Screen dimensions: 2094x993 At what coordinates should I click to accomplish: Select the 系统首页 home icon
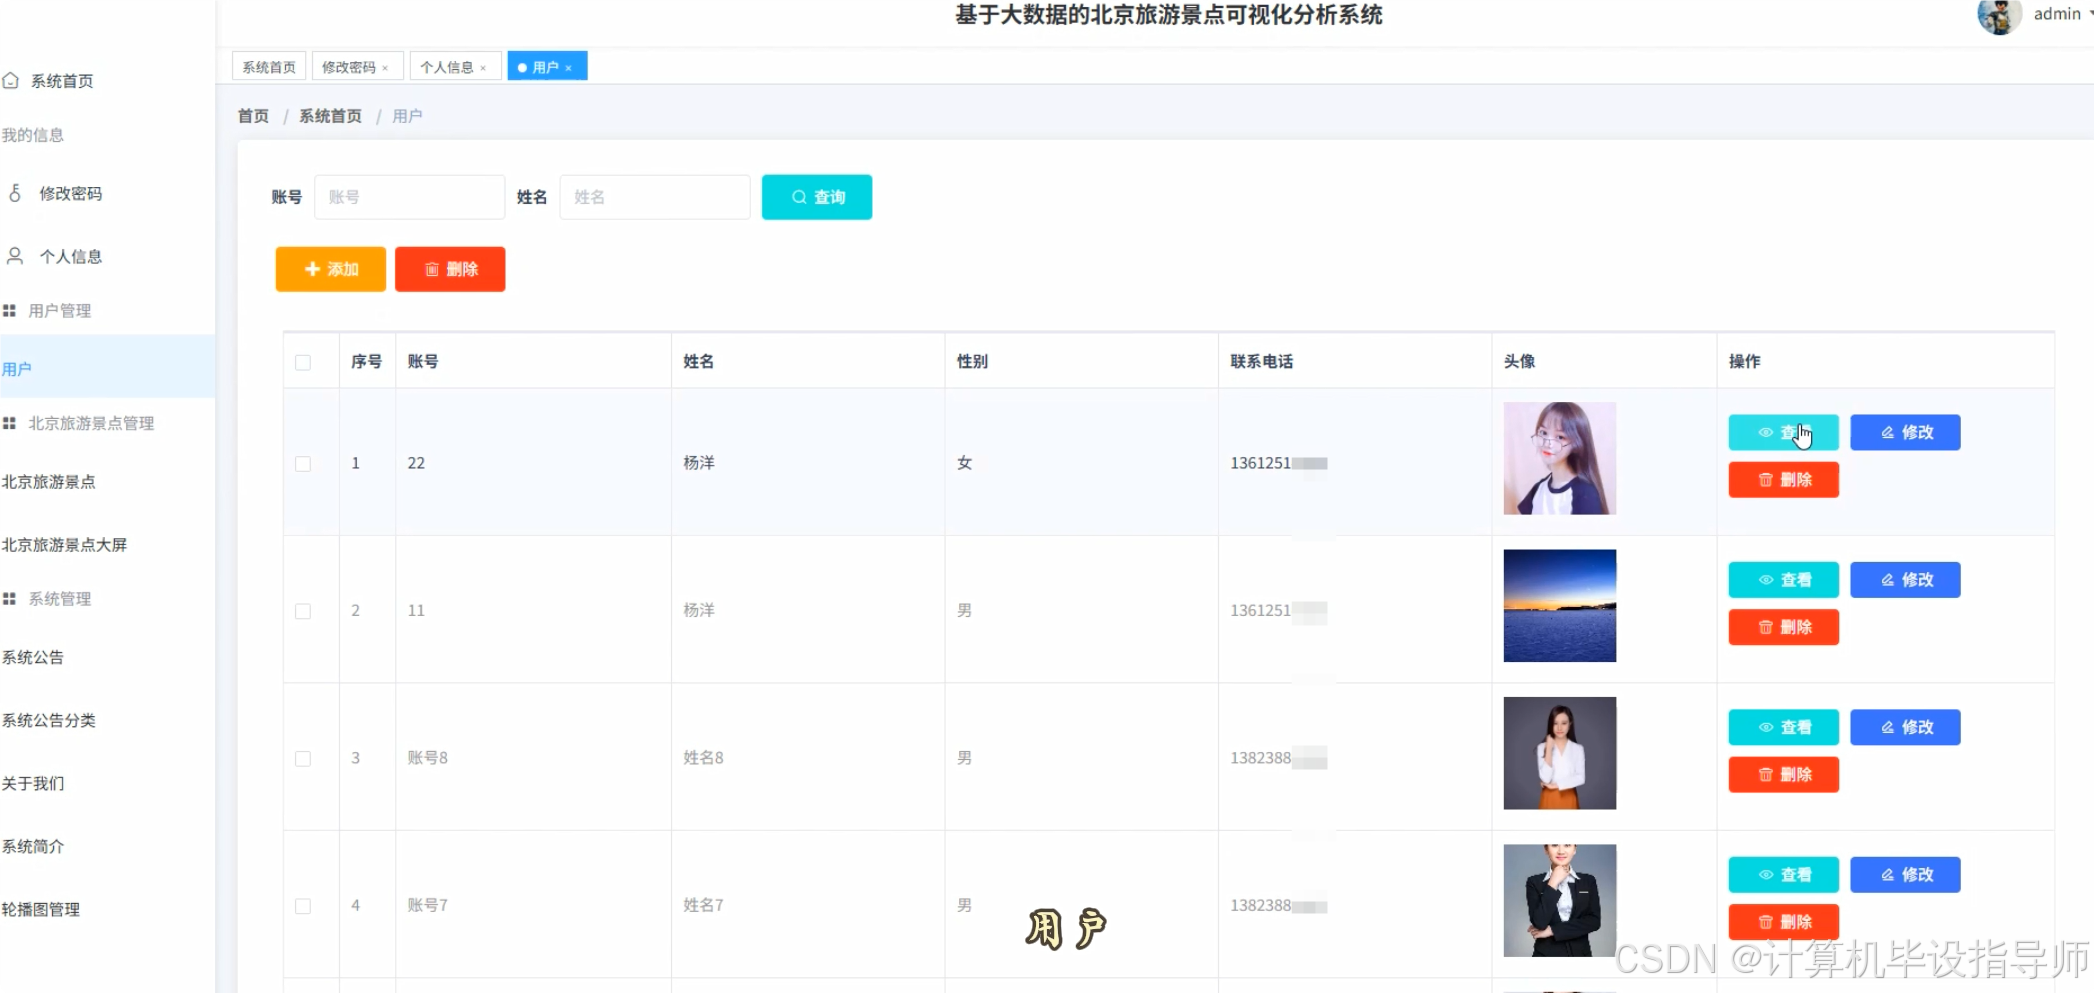13,80
